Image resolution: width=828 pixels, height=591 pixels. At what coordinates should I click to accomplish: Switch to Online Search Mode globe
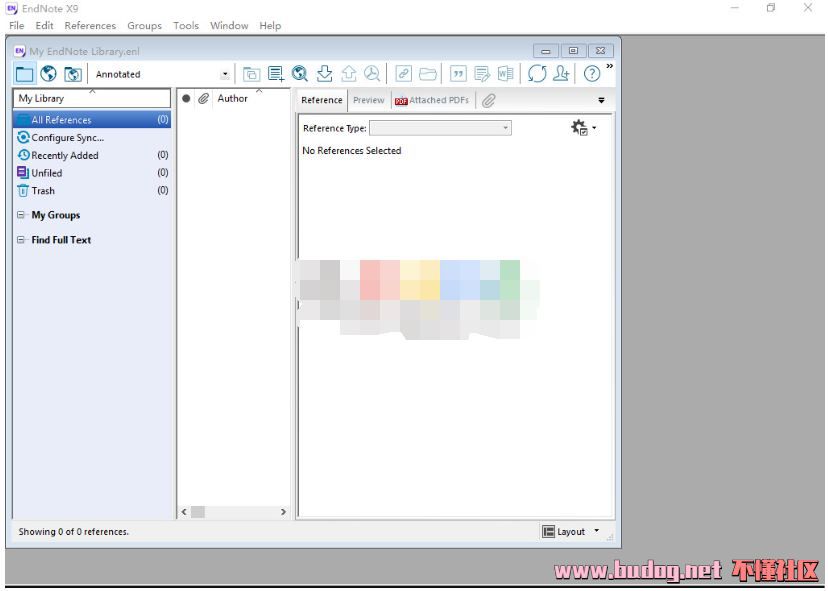pyautogui.click(x=49, y=74)
